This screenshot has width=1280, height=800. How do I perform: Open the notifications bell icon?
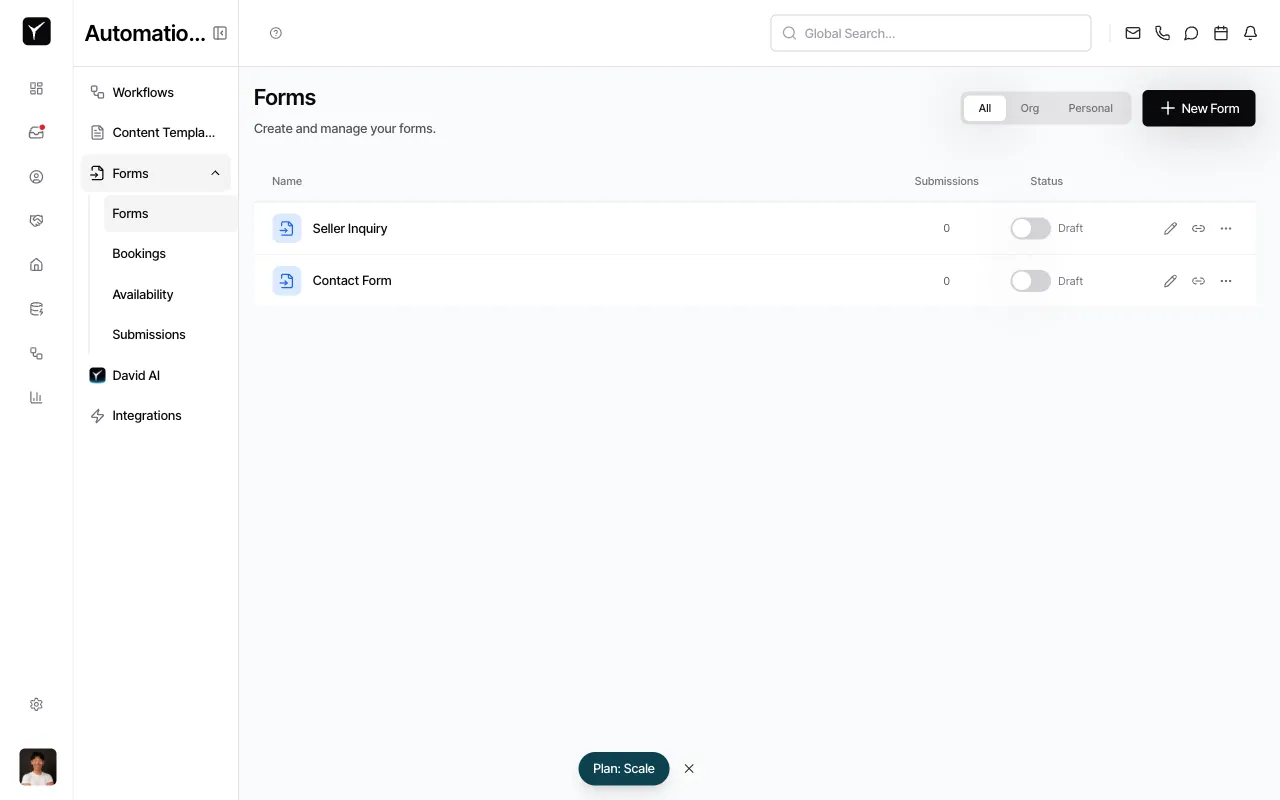(x=1249, y=32)
